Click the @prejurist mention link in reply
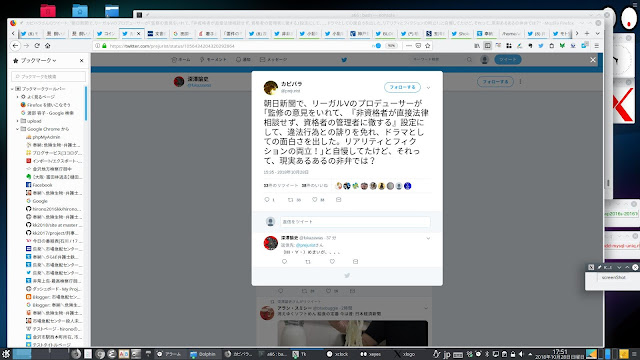The height and width of the screenshot is (360, 640). (x=306, y=245)
